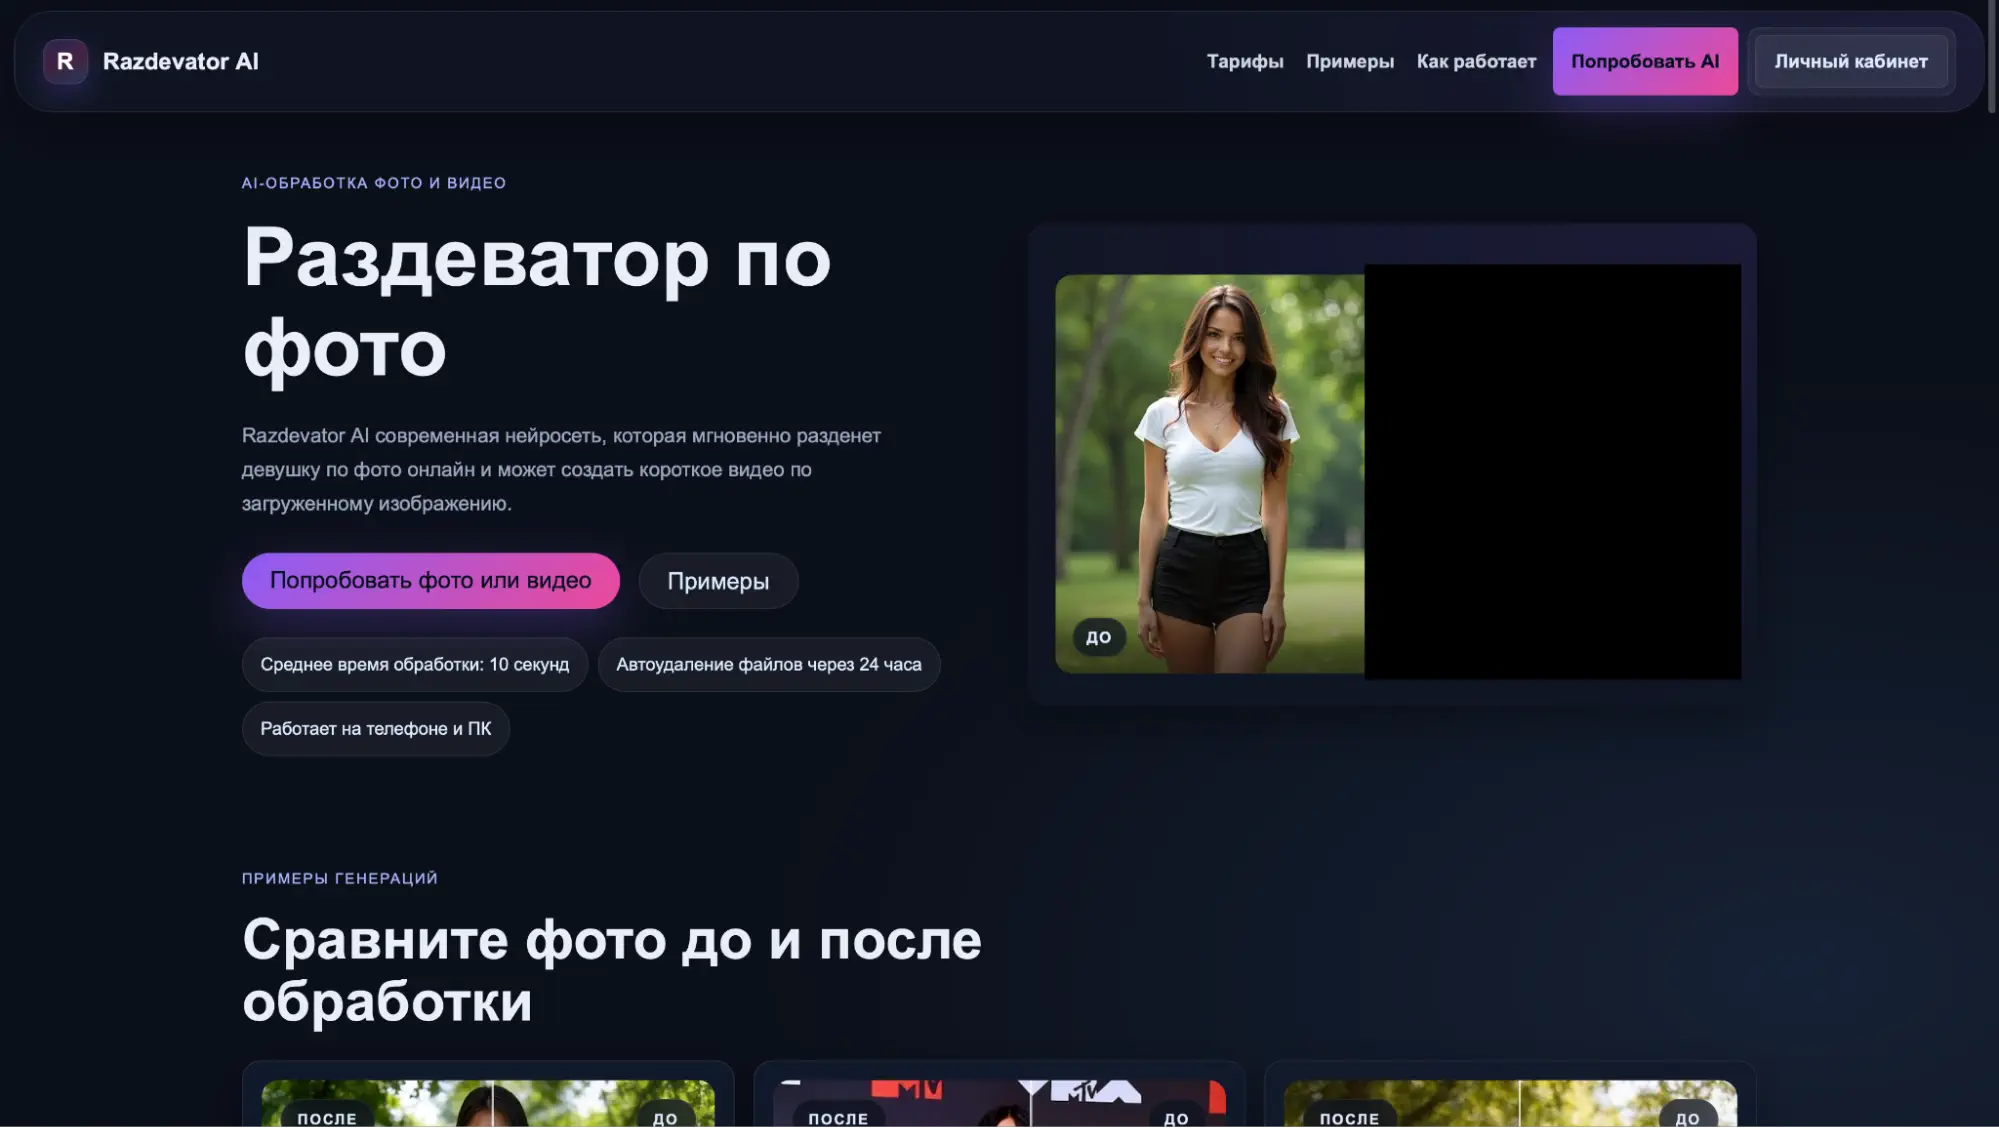1999x1128 pixels.
Task: Click the chip Среднее время обработки: 10 секунд
Action: click(415, 664)
